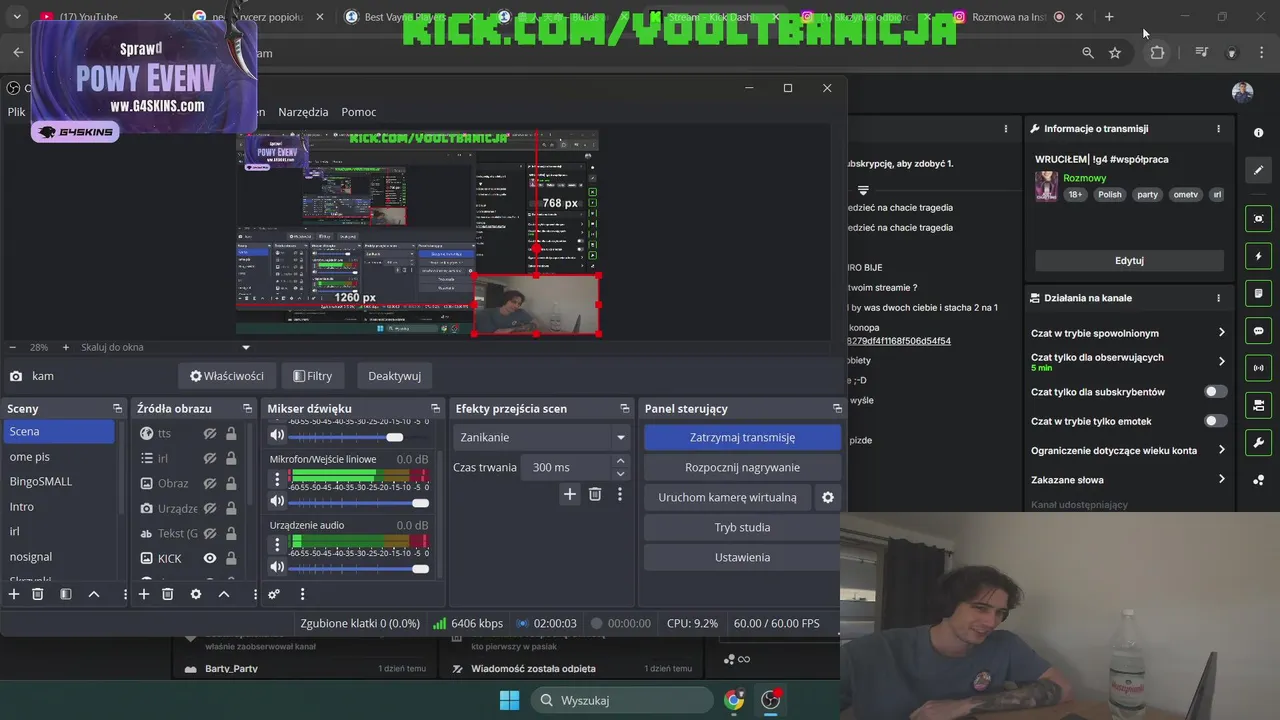Click Edytuj in stream info panel

(1129, 260)
